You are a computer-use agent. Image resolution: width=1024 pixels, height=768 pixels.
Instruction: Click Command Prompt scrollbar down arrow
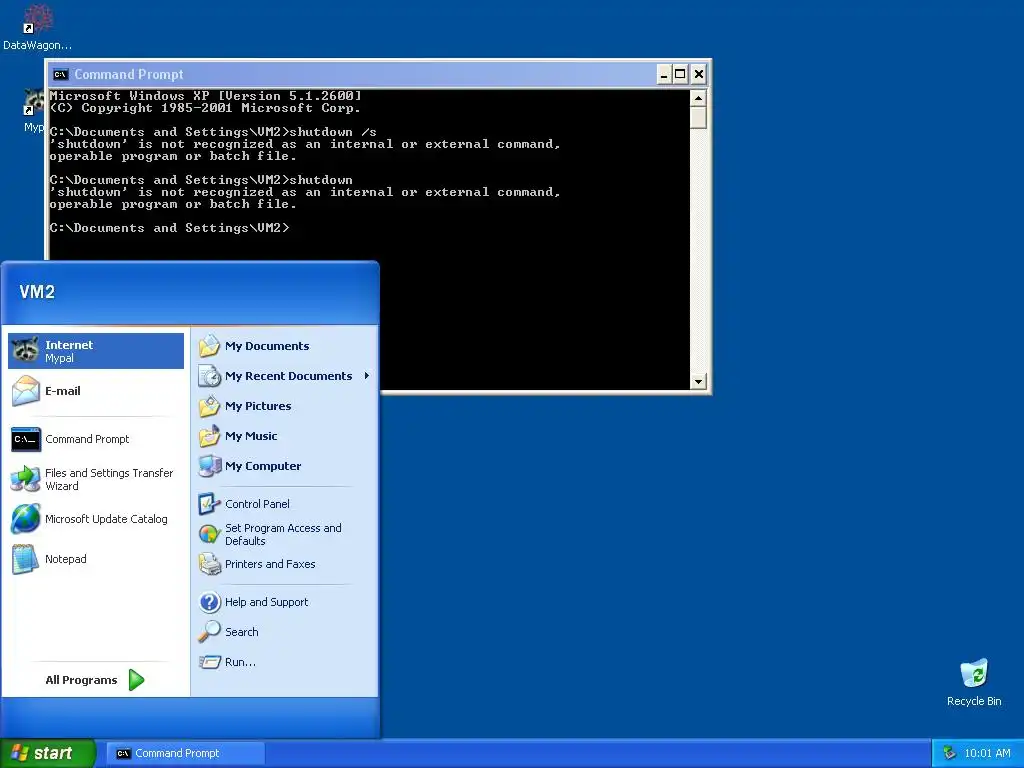point(698,381)
